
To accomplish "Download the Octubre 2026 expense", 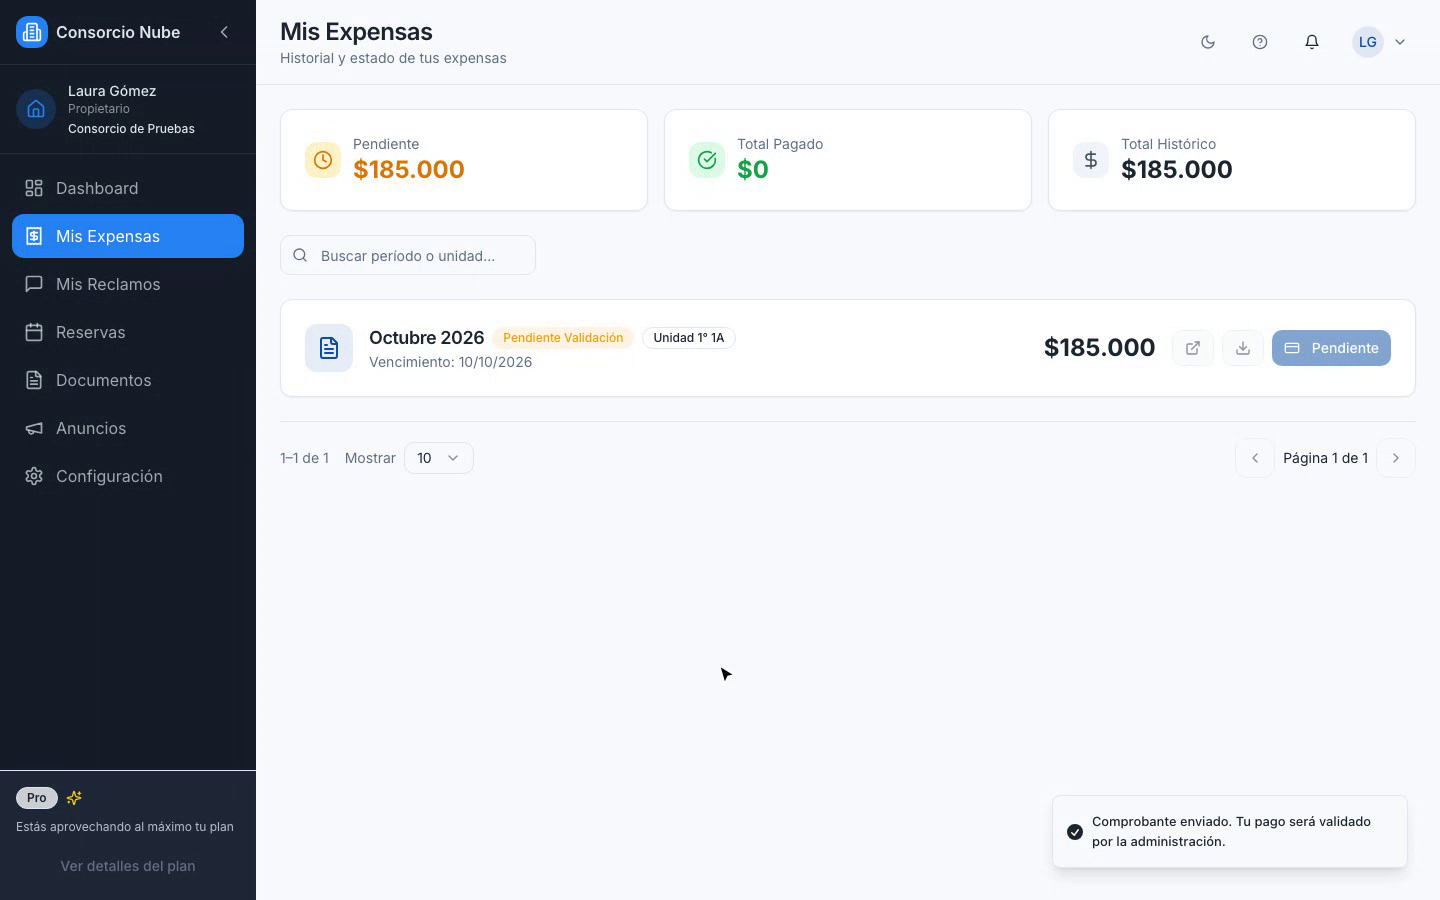I will (x=1243, y=348).
